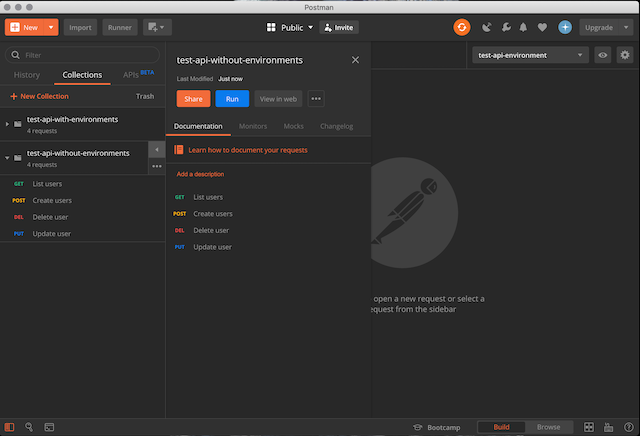Click the Import button
This screenshot has height=436, width=640.
click(x=80, y=27)
